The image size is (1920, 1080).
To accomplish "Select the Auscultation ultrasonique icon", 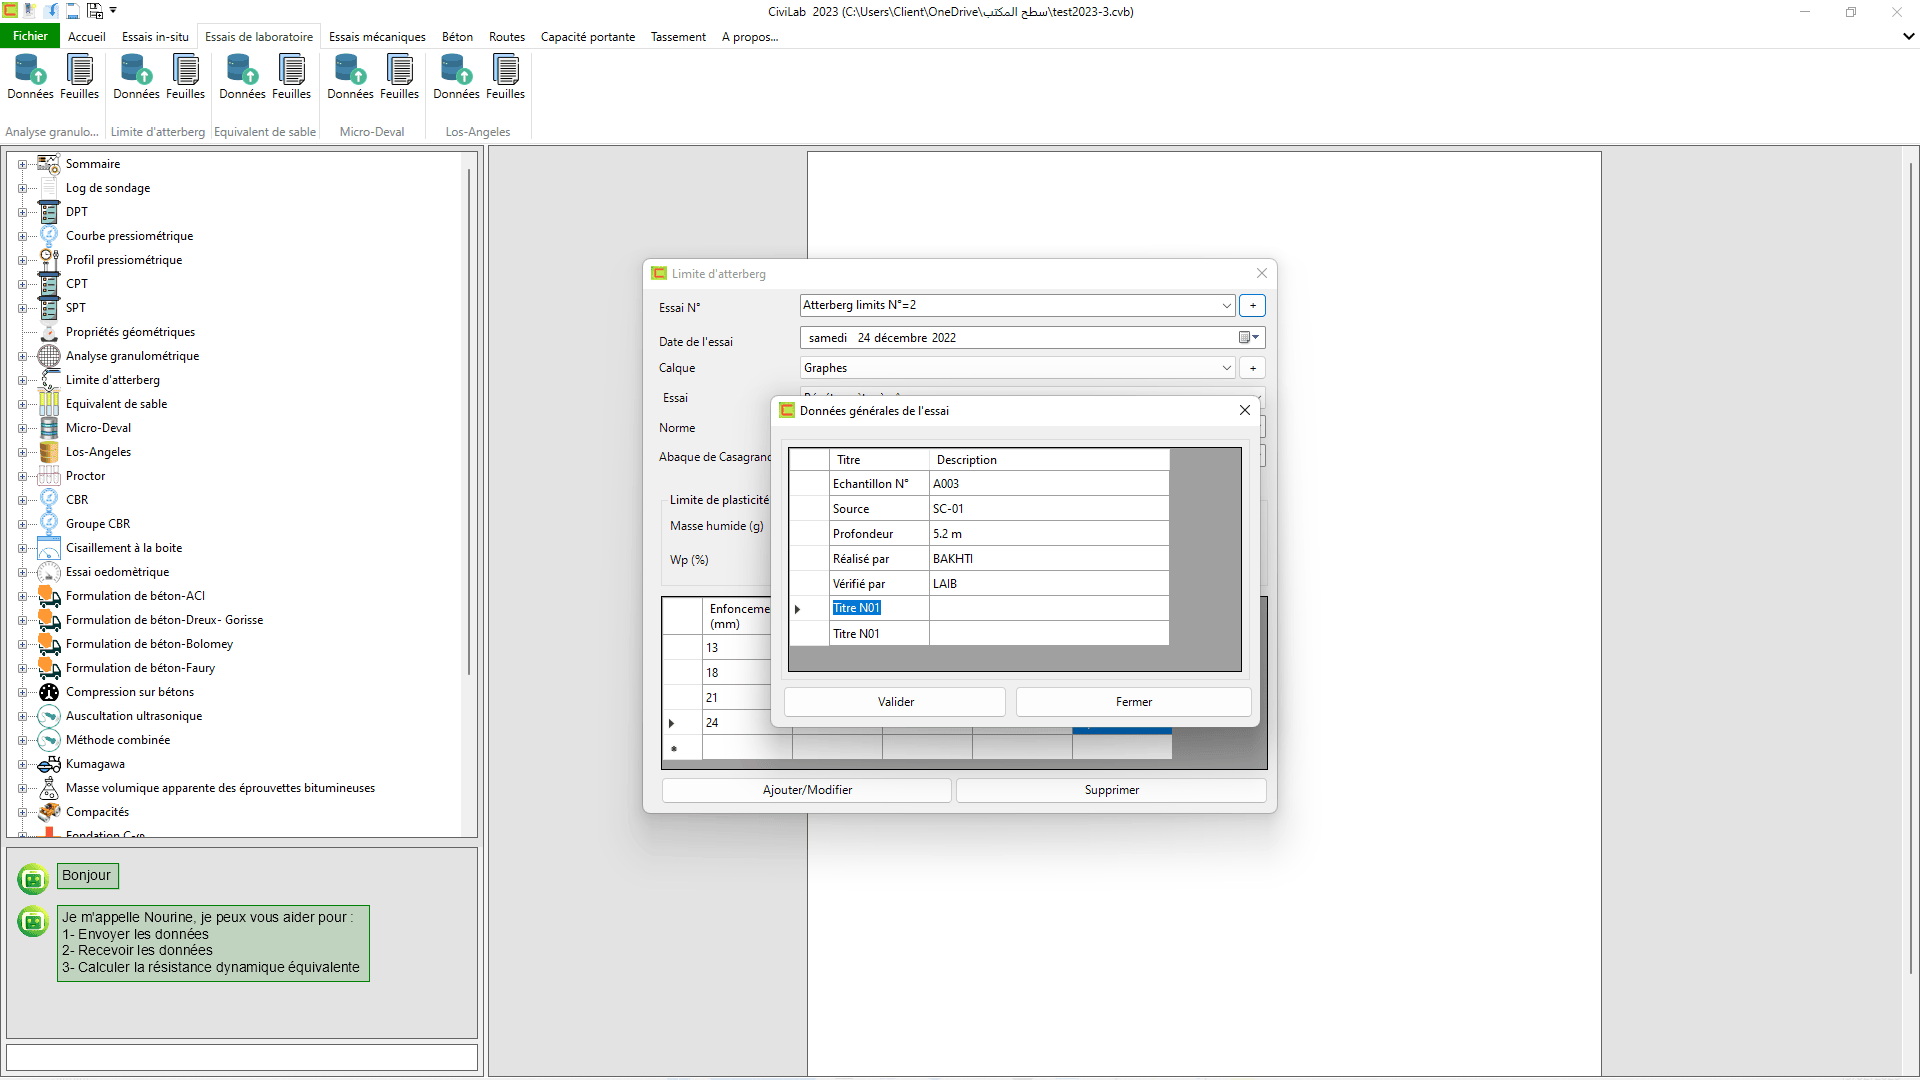I will point(49,715).
